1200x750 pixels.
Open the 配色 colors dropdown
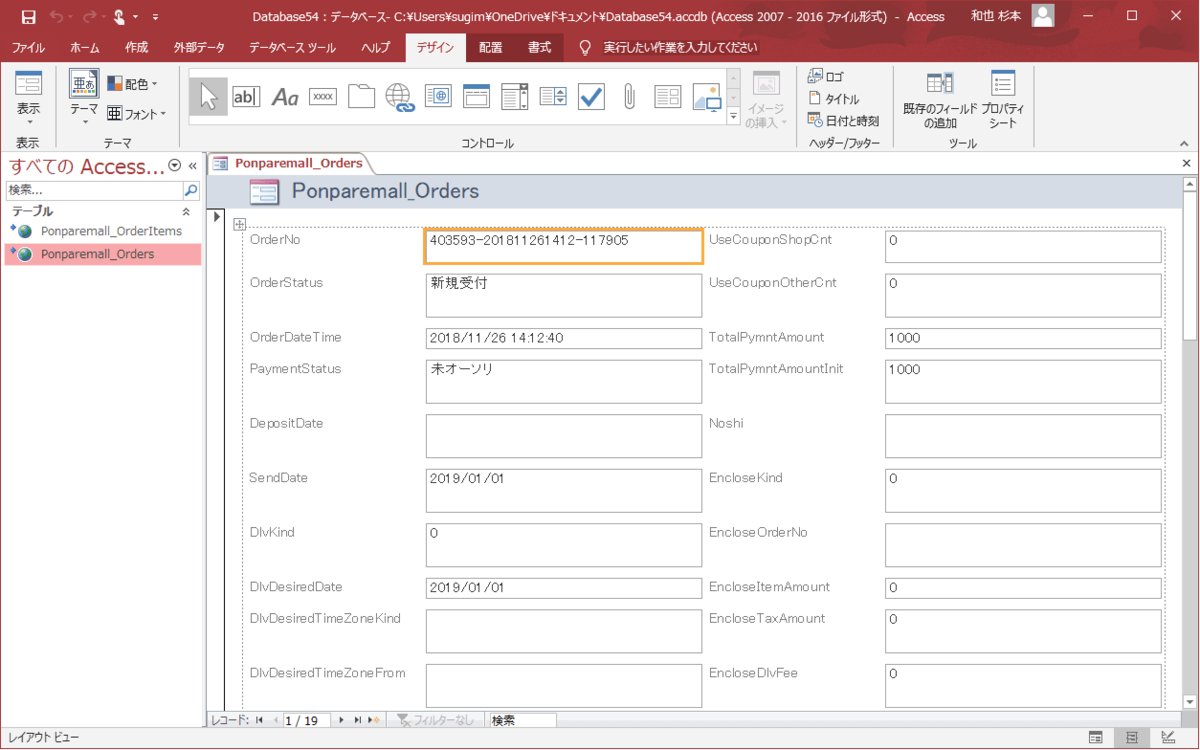[133, 84]
